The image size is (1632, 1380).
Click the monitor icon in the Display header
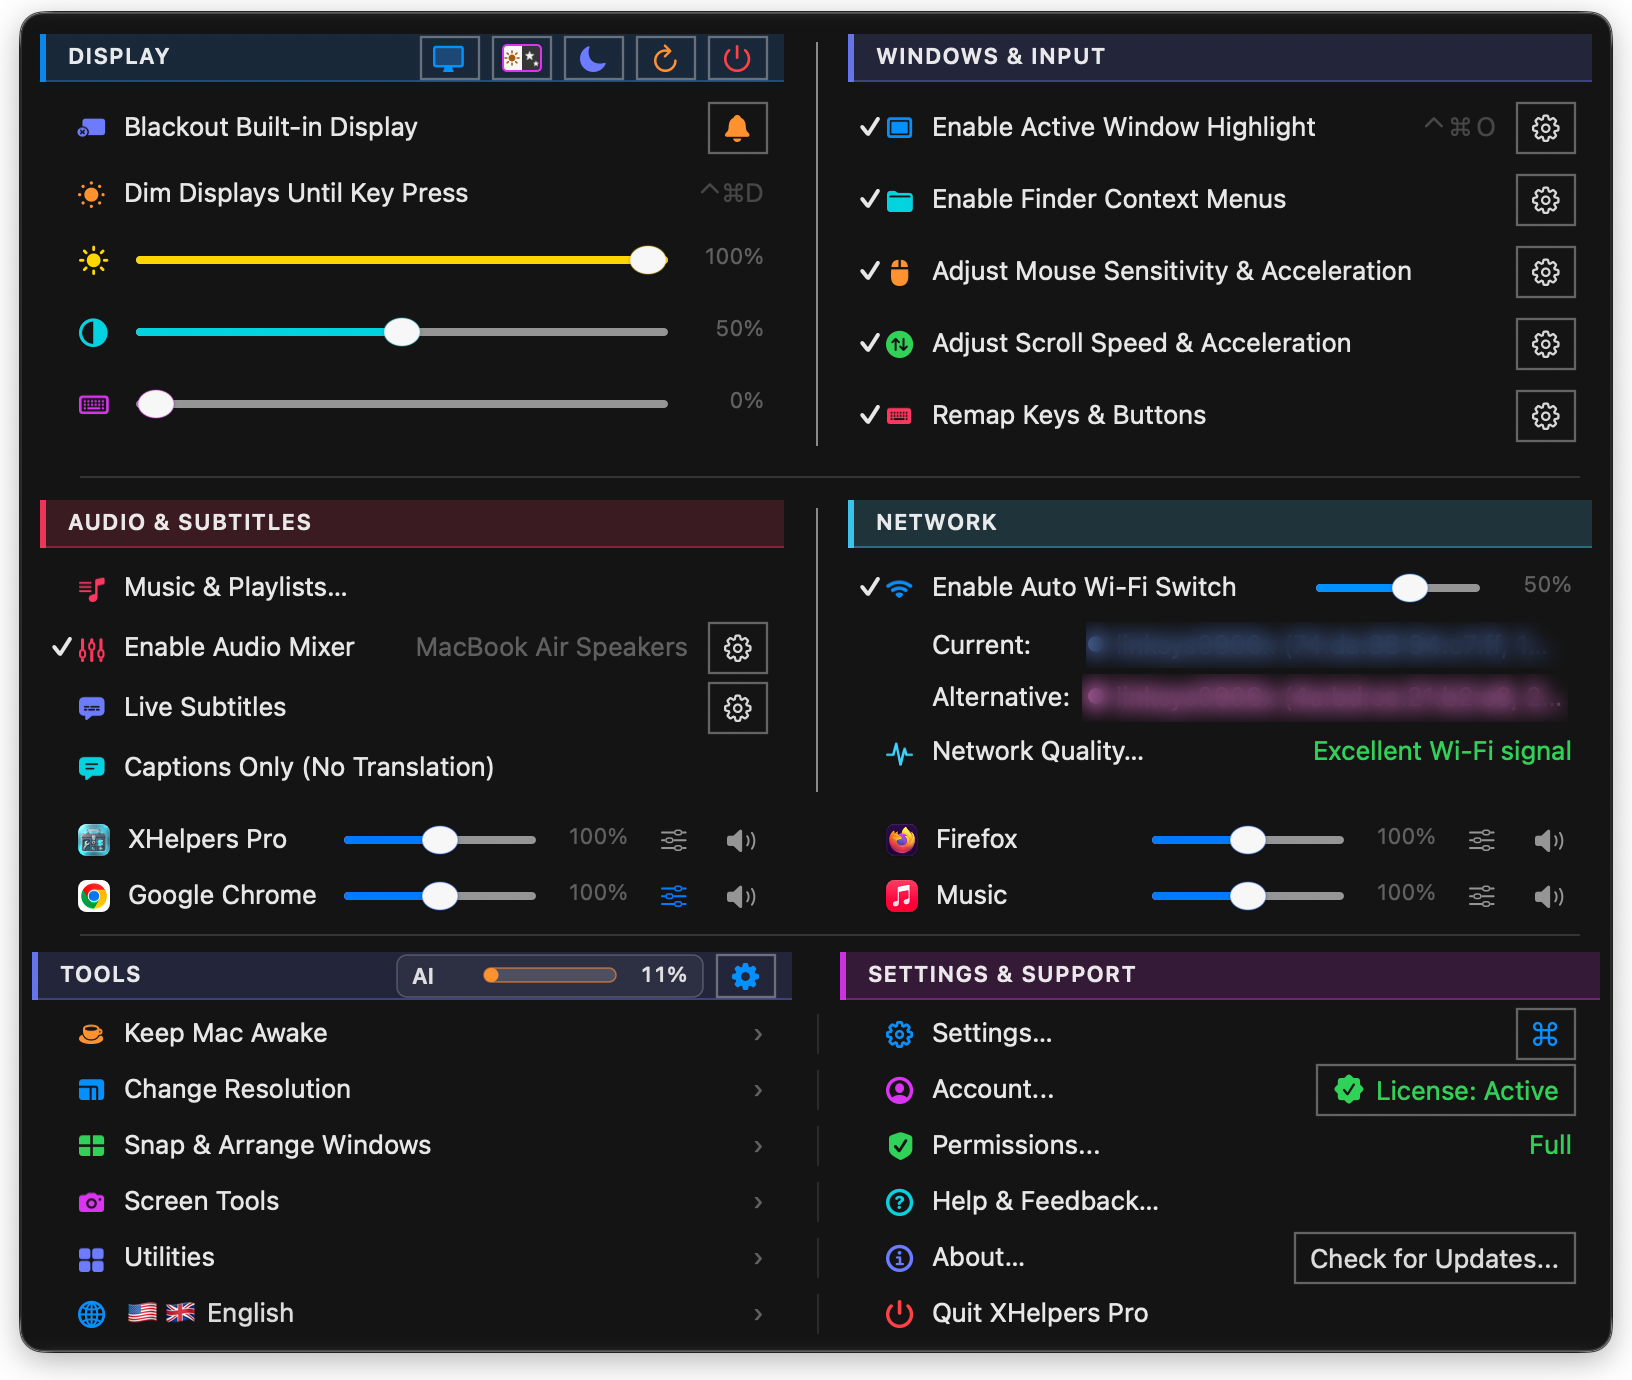[449, 58]
